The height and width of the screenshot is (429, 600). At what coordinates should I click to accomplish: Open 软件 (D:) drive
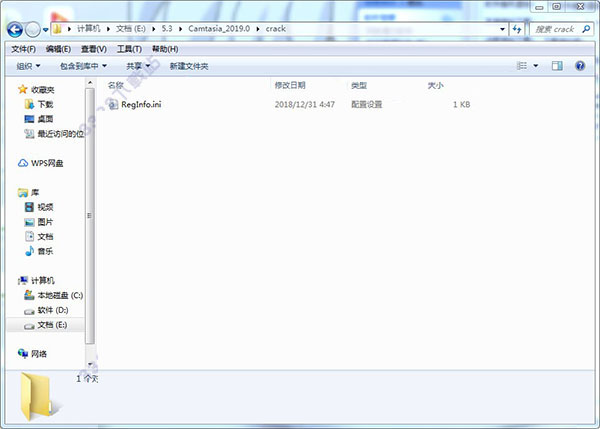53,310
